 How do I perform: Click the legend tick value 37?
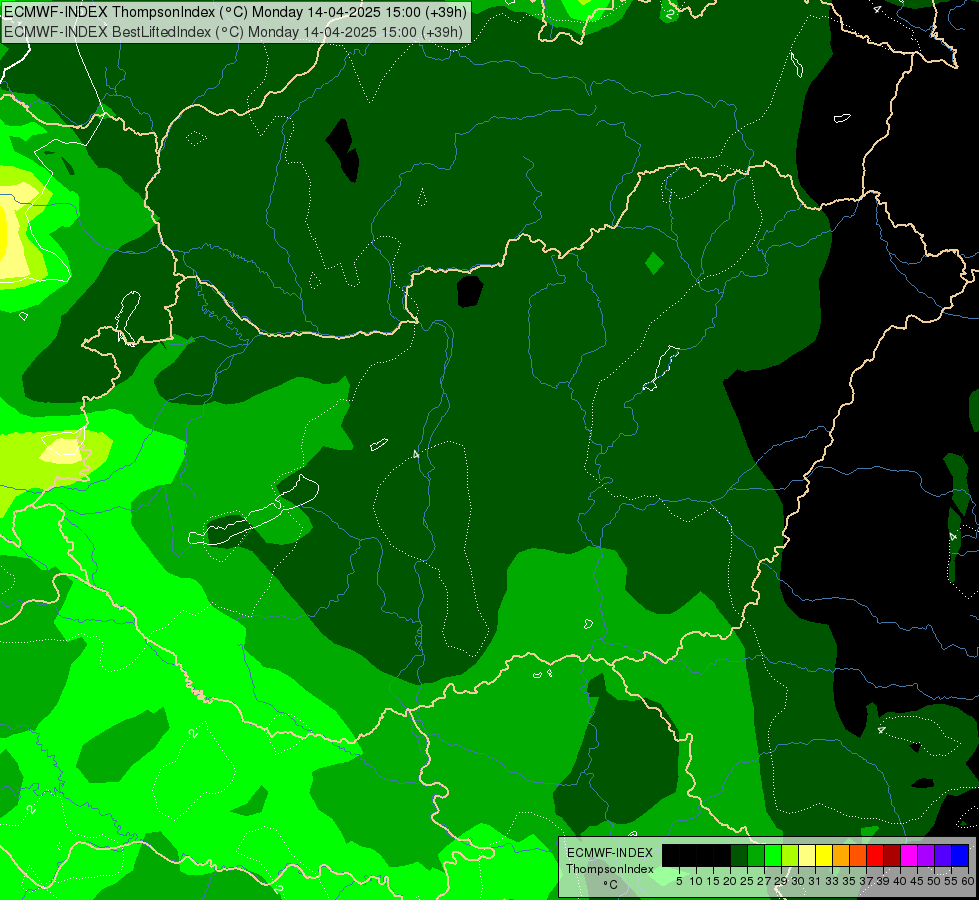pos(867,881)
